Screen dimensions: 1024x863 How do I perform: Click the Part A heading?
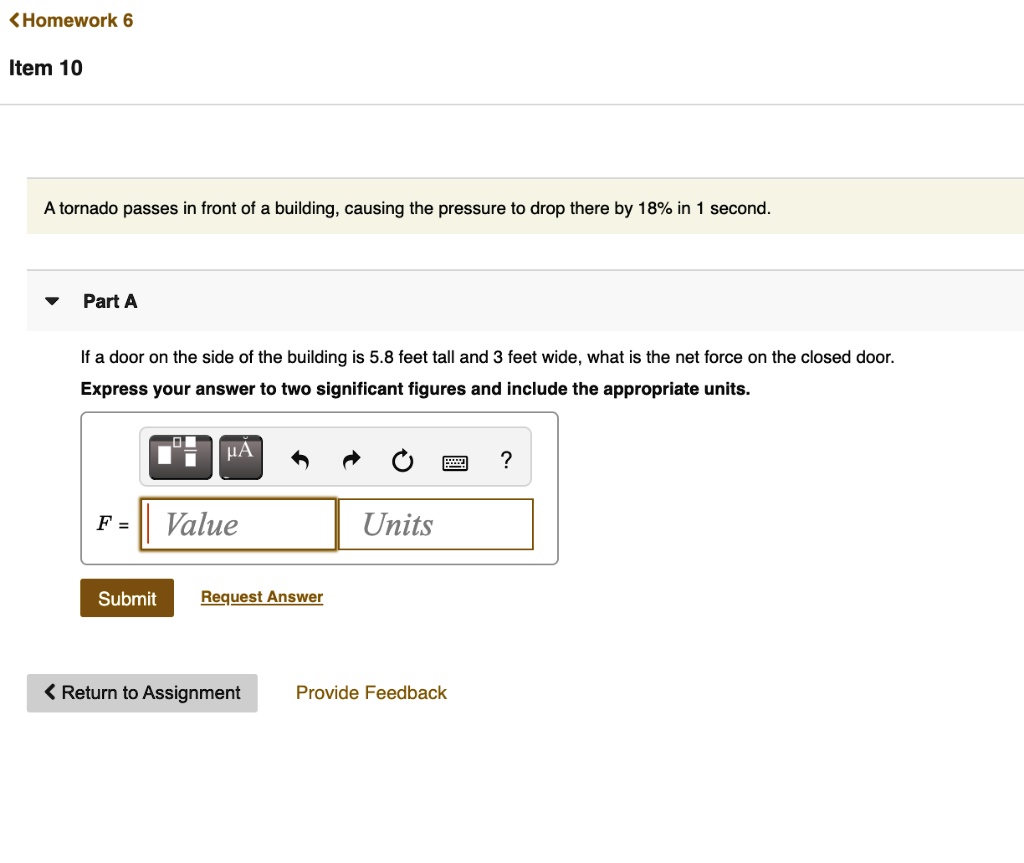coord(110,301)
